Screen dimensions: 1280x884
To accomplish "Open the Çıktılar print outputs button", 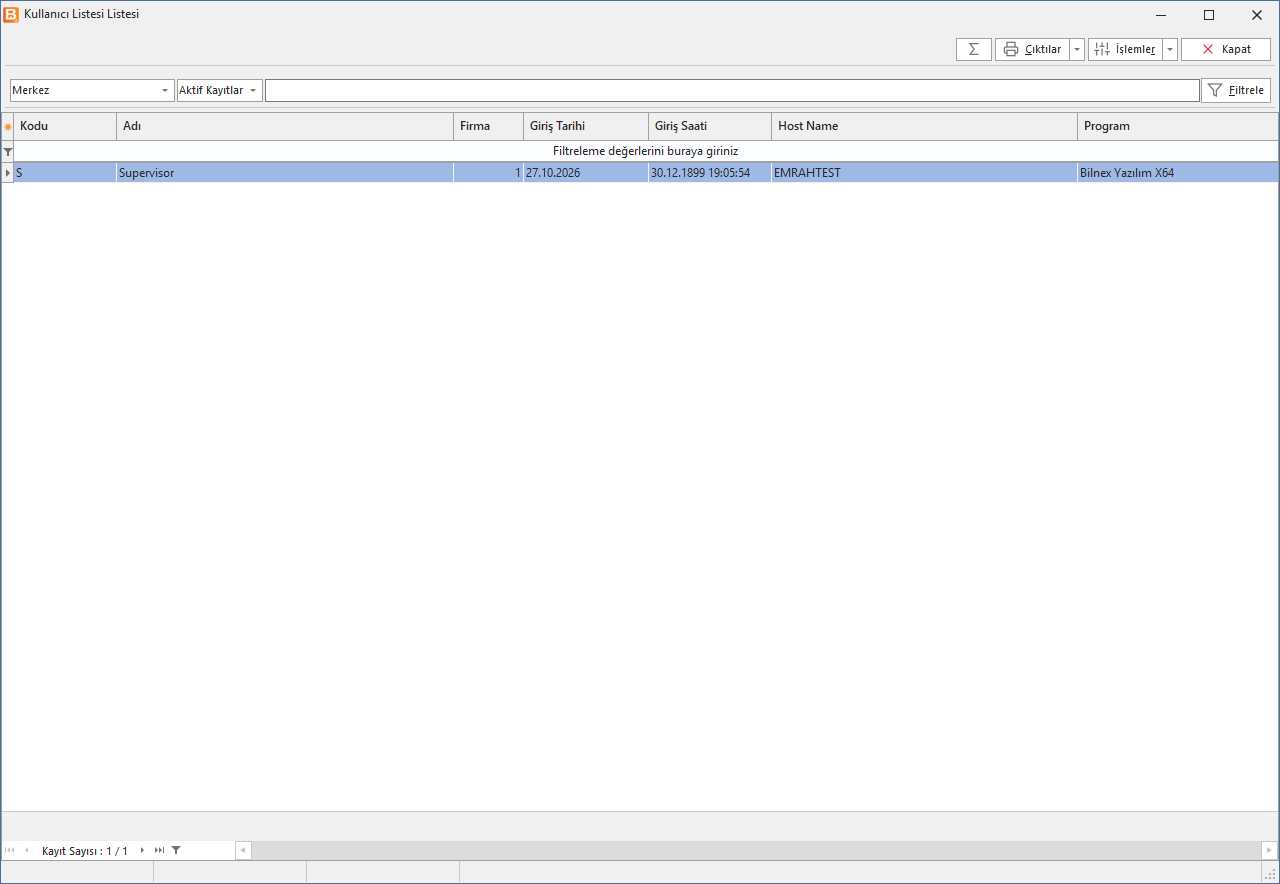I will [x=1032, y=49].
